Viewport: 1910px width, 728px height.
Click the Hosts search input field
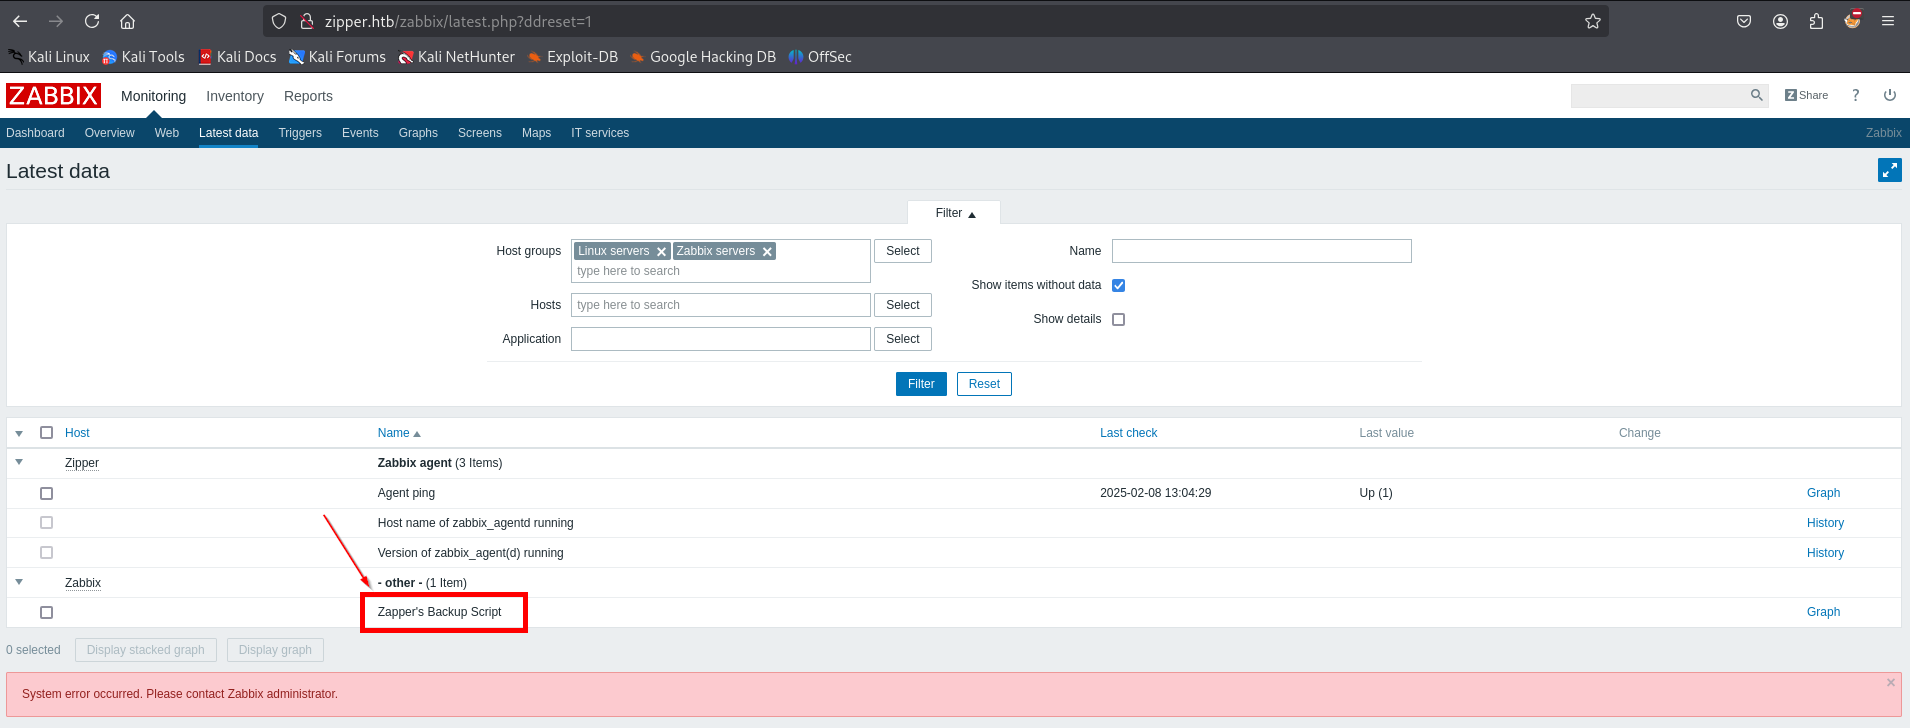pyautogui.click(x=720, y=305)
